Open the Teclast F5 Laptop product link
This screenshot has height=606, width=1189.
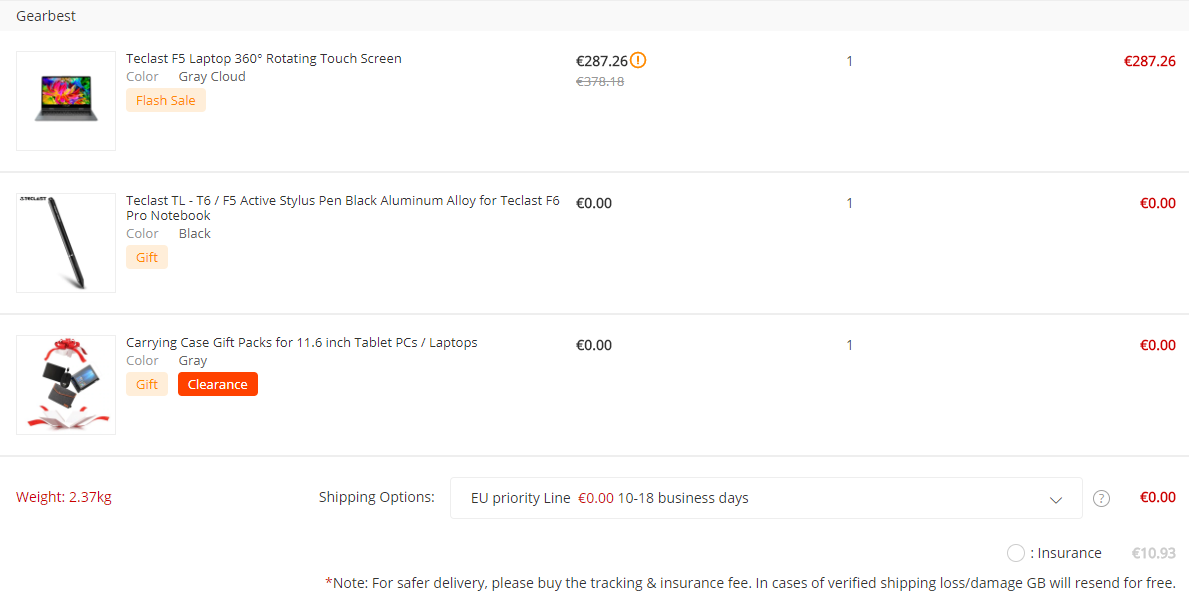pyautogui.click(x=263, y=59)
